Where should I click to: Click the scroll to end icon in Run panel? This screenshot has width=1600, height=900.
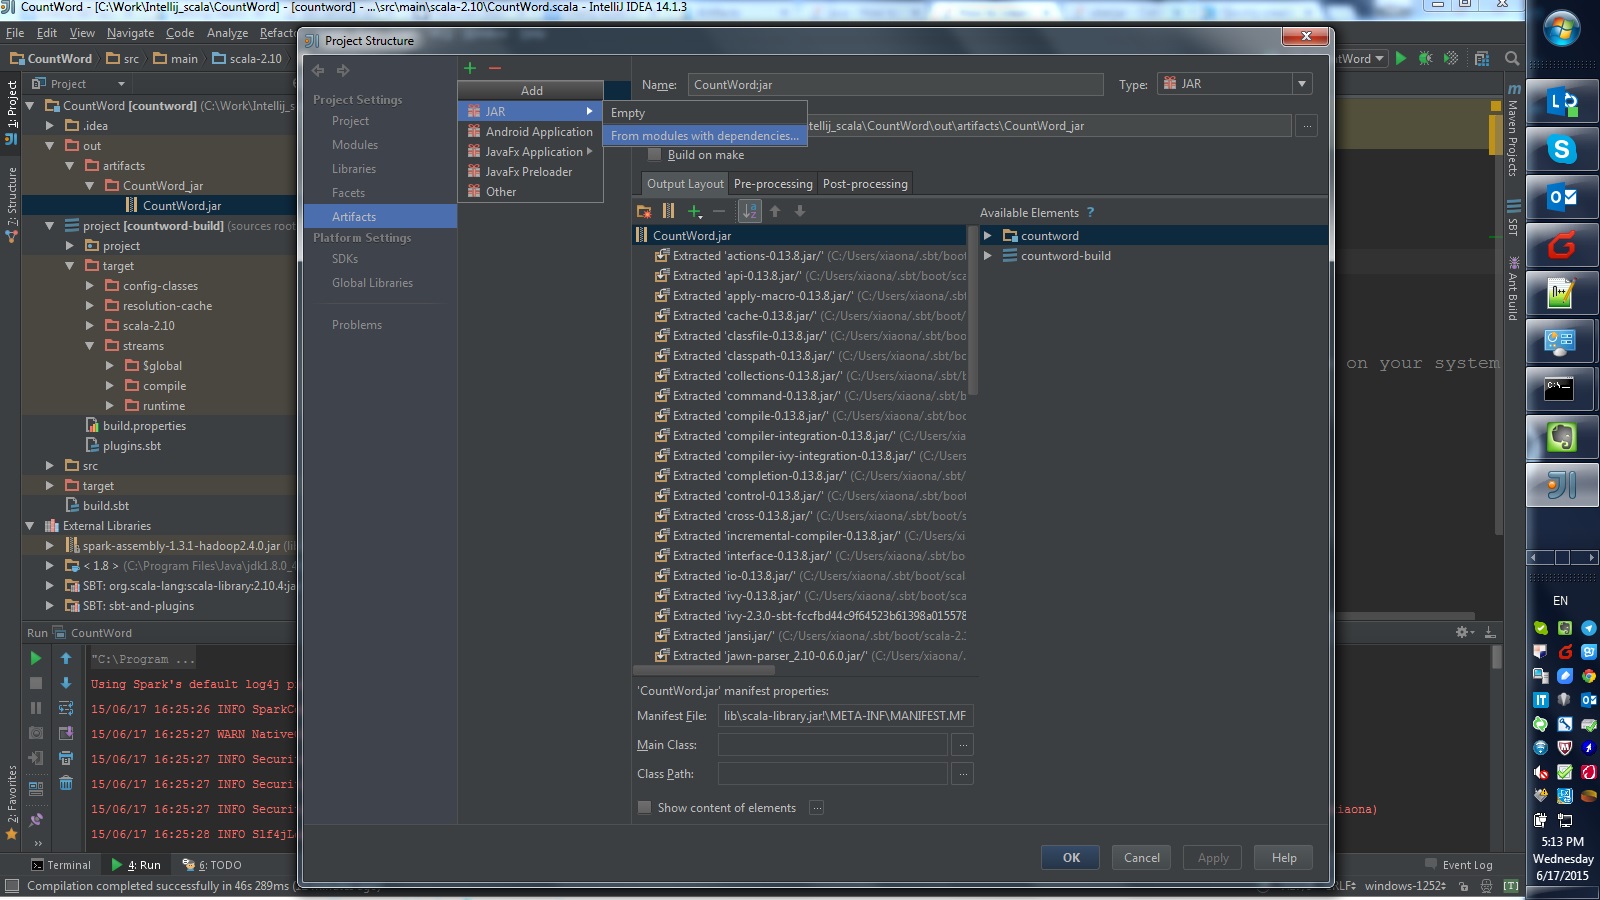[66, 733]
